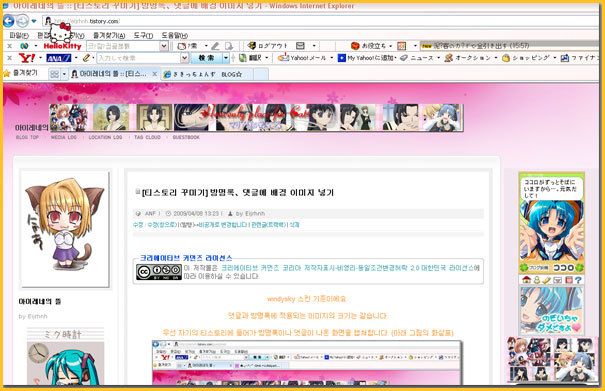Click the mail envelope icon in HelloKitty toolbar

coord(300,46)
